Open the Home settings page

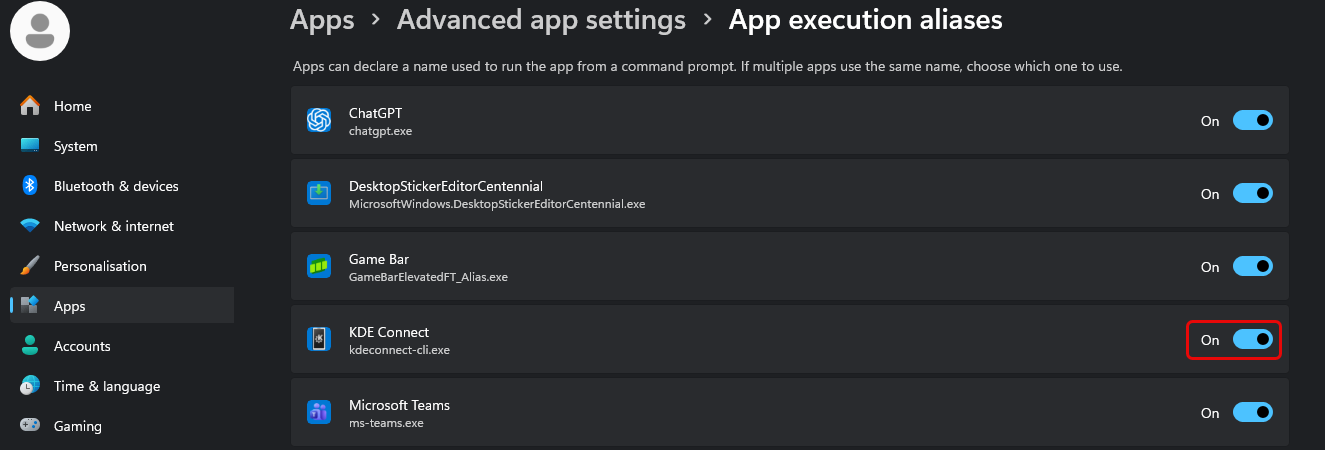point(72,106)
